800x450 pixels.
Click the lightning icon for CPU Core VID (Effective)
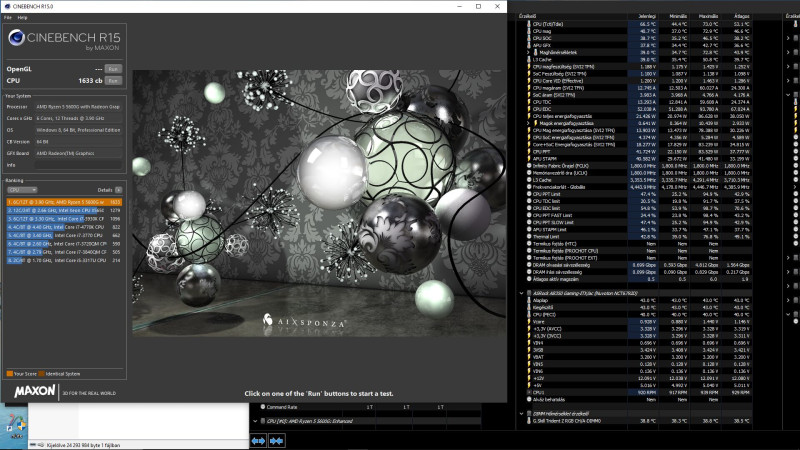click(529, 81)
